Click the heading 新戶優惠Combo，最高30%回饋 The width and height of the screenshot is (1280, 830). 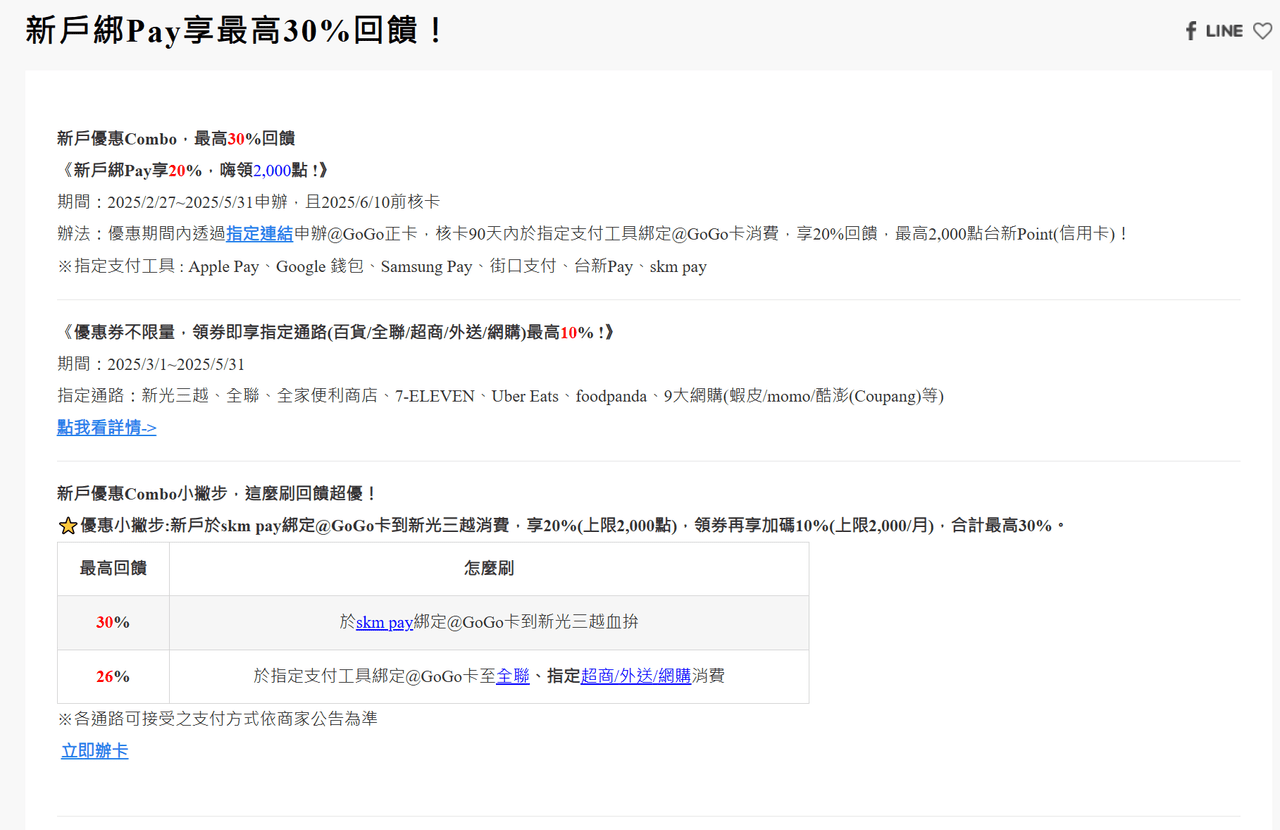[176, 139]
